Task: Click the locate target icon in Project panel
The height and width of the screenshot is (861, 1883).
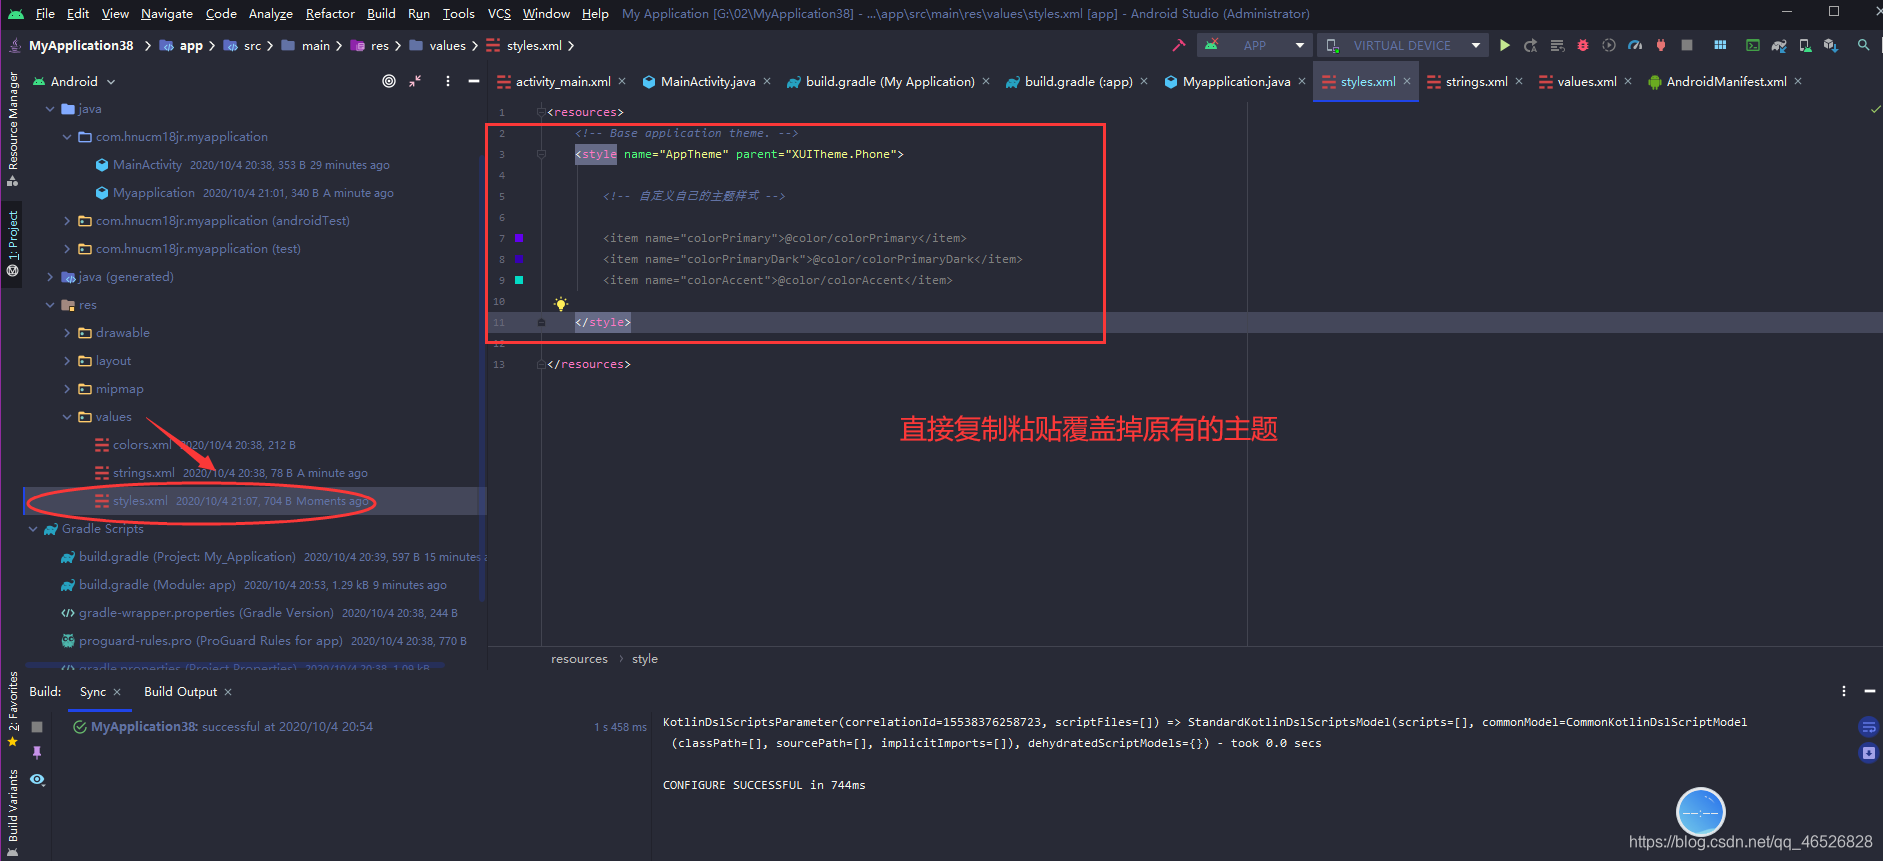Action: (389, 81)
